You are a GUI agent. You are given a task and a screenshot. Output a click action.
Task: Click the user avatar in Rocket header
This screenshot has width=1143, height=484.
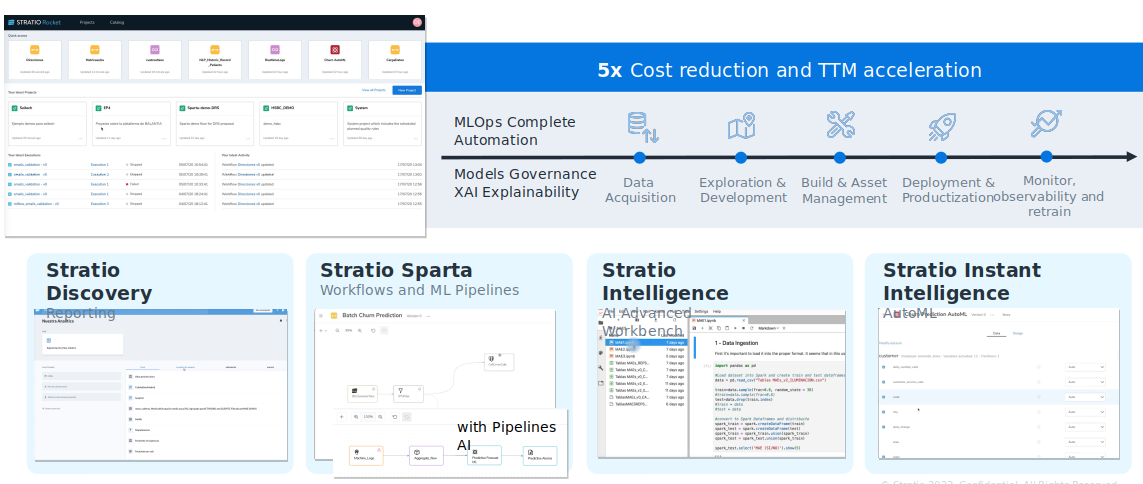tap(417, 22)
